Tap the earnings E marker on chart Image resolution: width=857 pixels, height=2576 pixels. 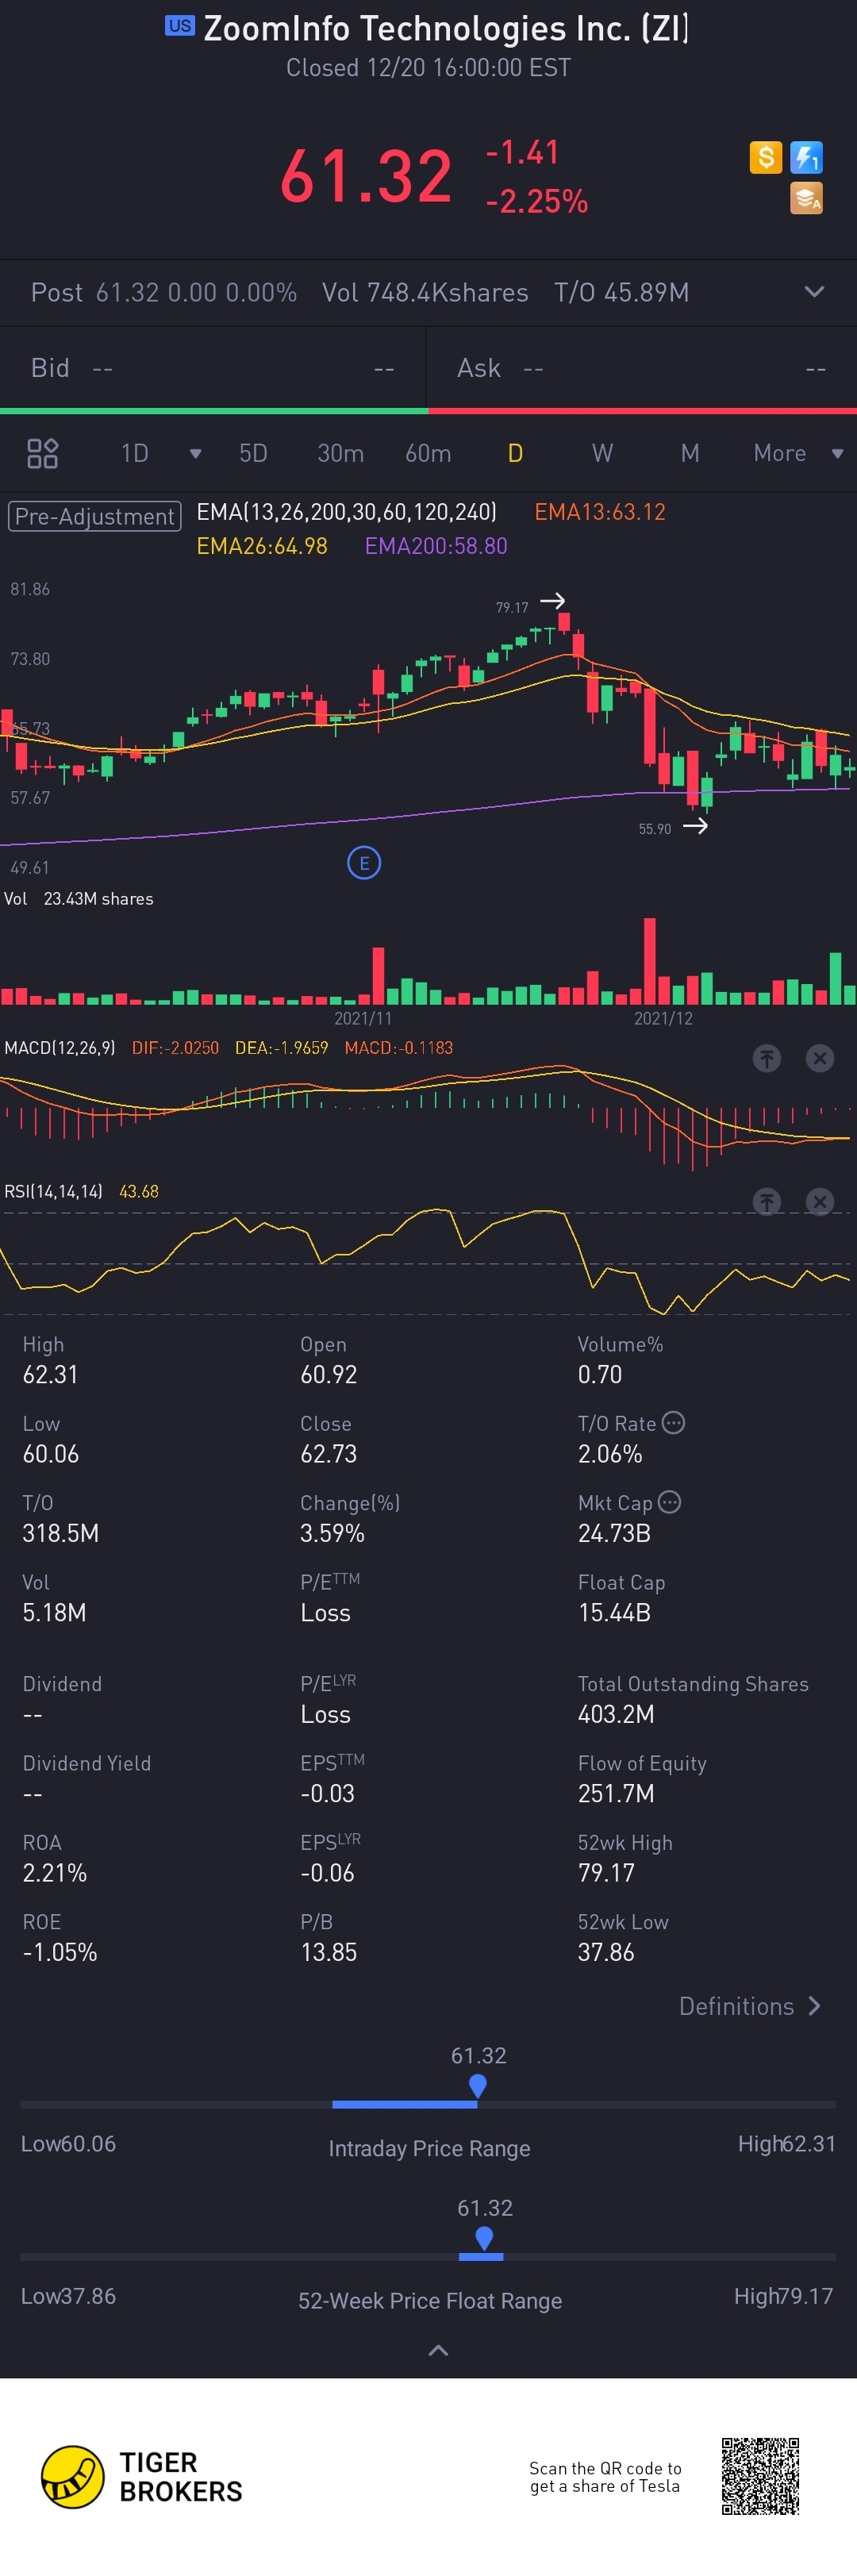coord(364,863)
